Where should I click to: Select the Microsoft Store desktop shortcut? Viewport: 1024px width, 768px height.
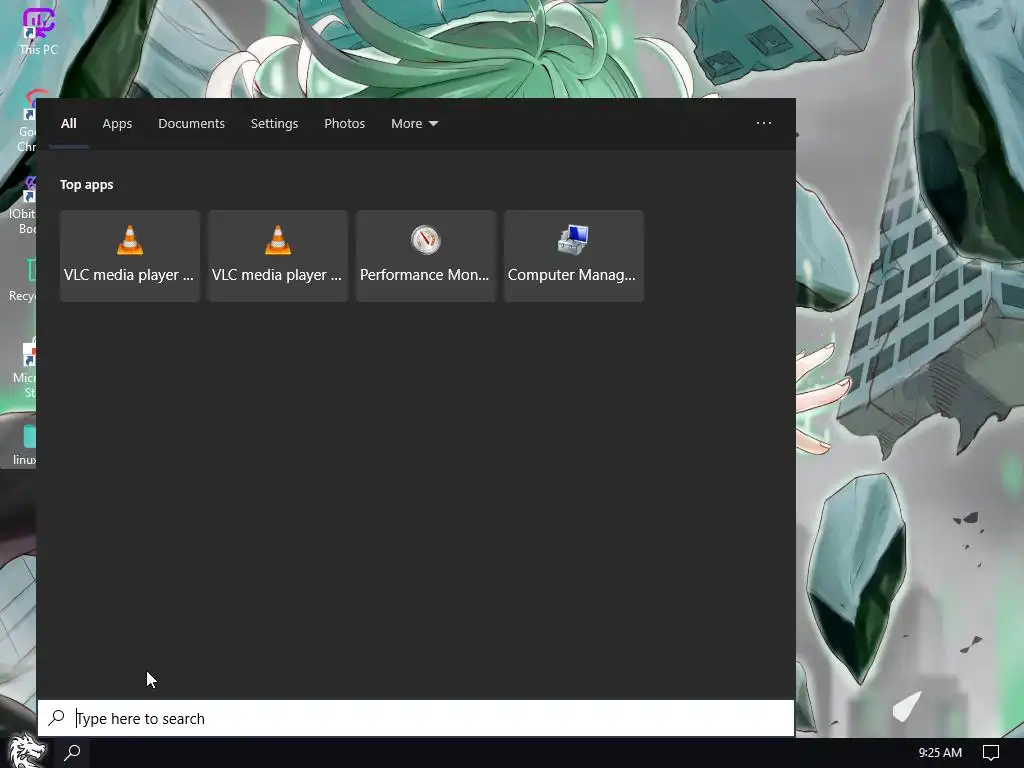(x=25, y=367)
